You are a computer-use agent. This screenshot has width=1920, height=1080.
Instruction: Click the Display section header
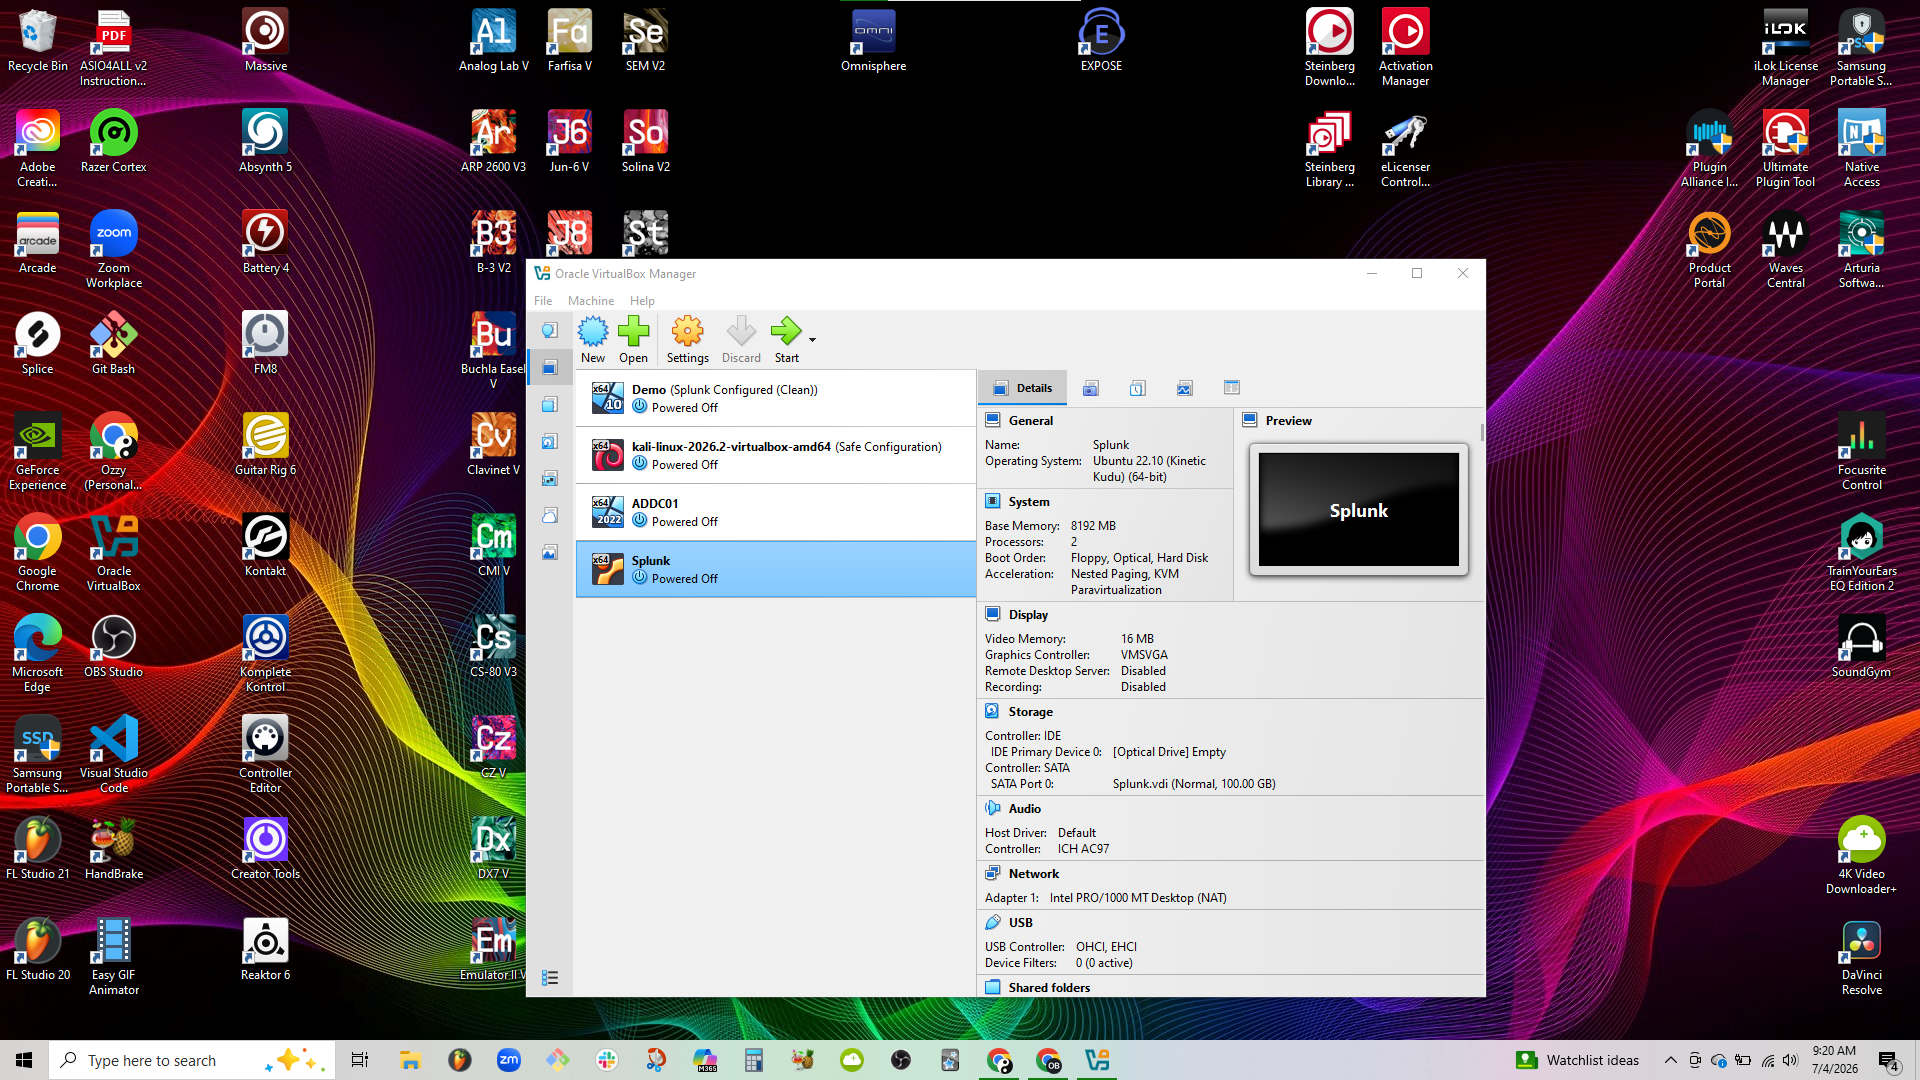pyautogui.click(x=1028, y=615)
